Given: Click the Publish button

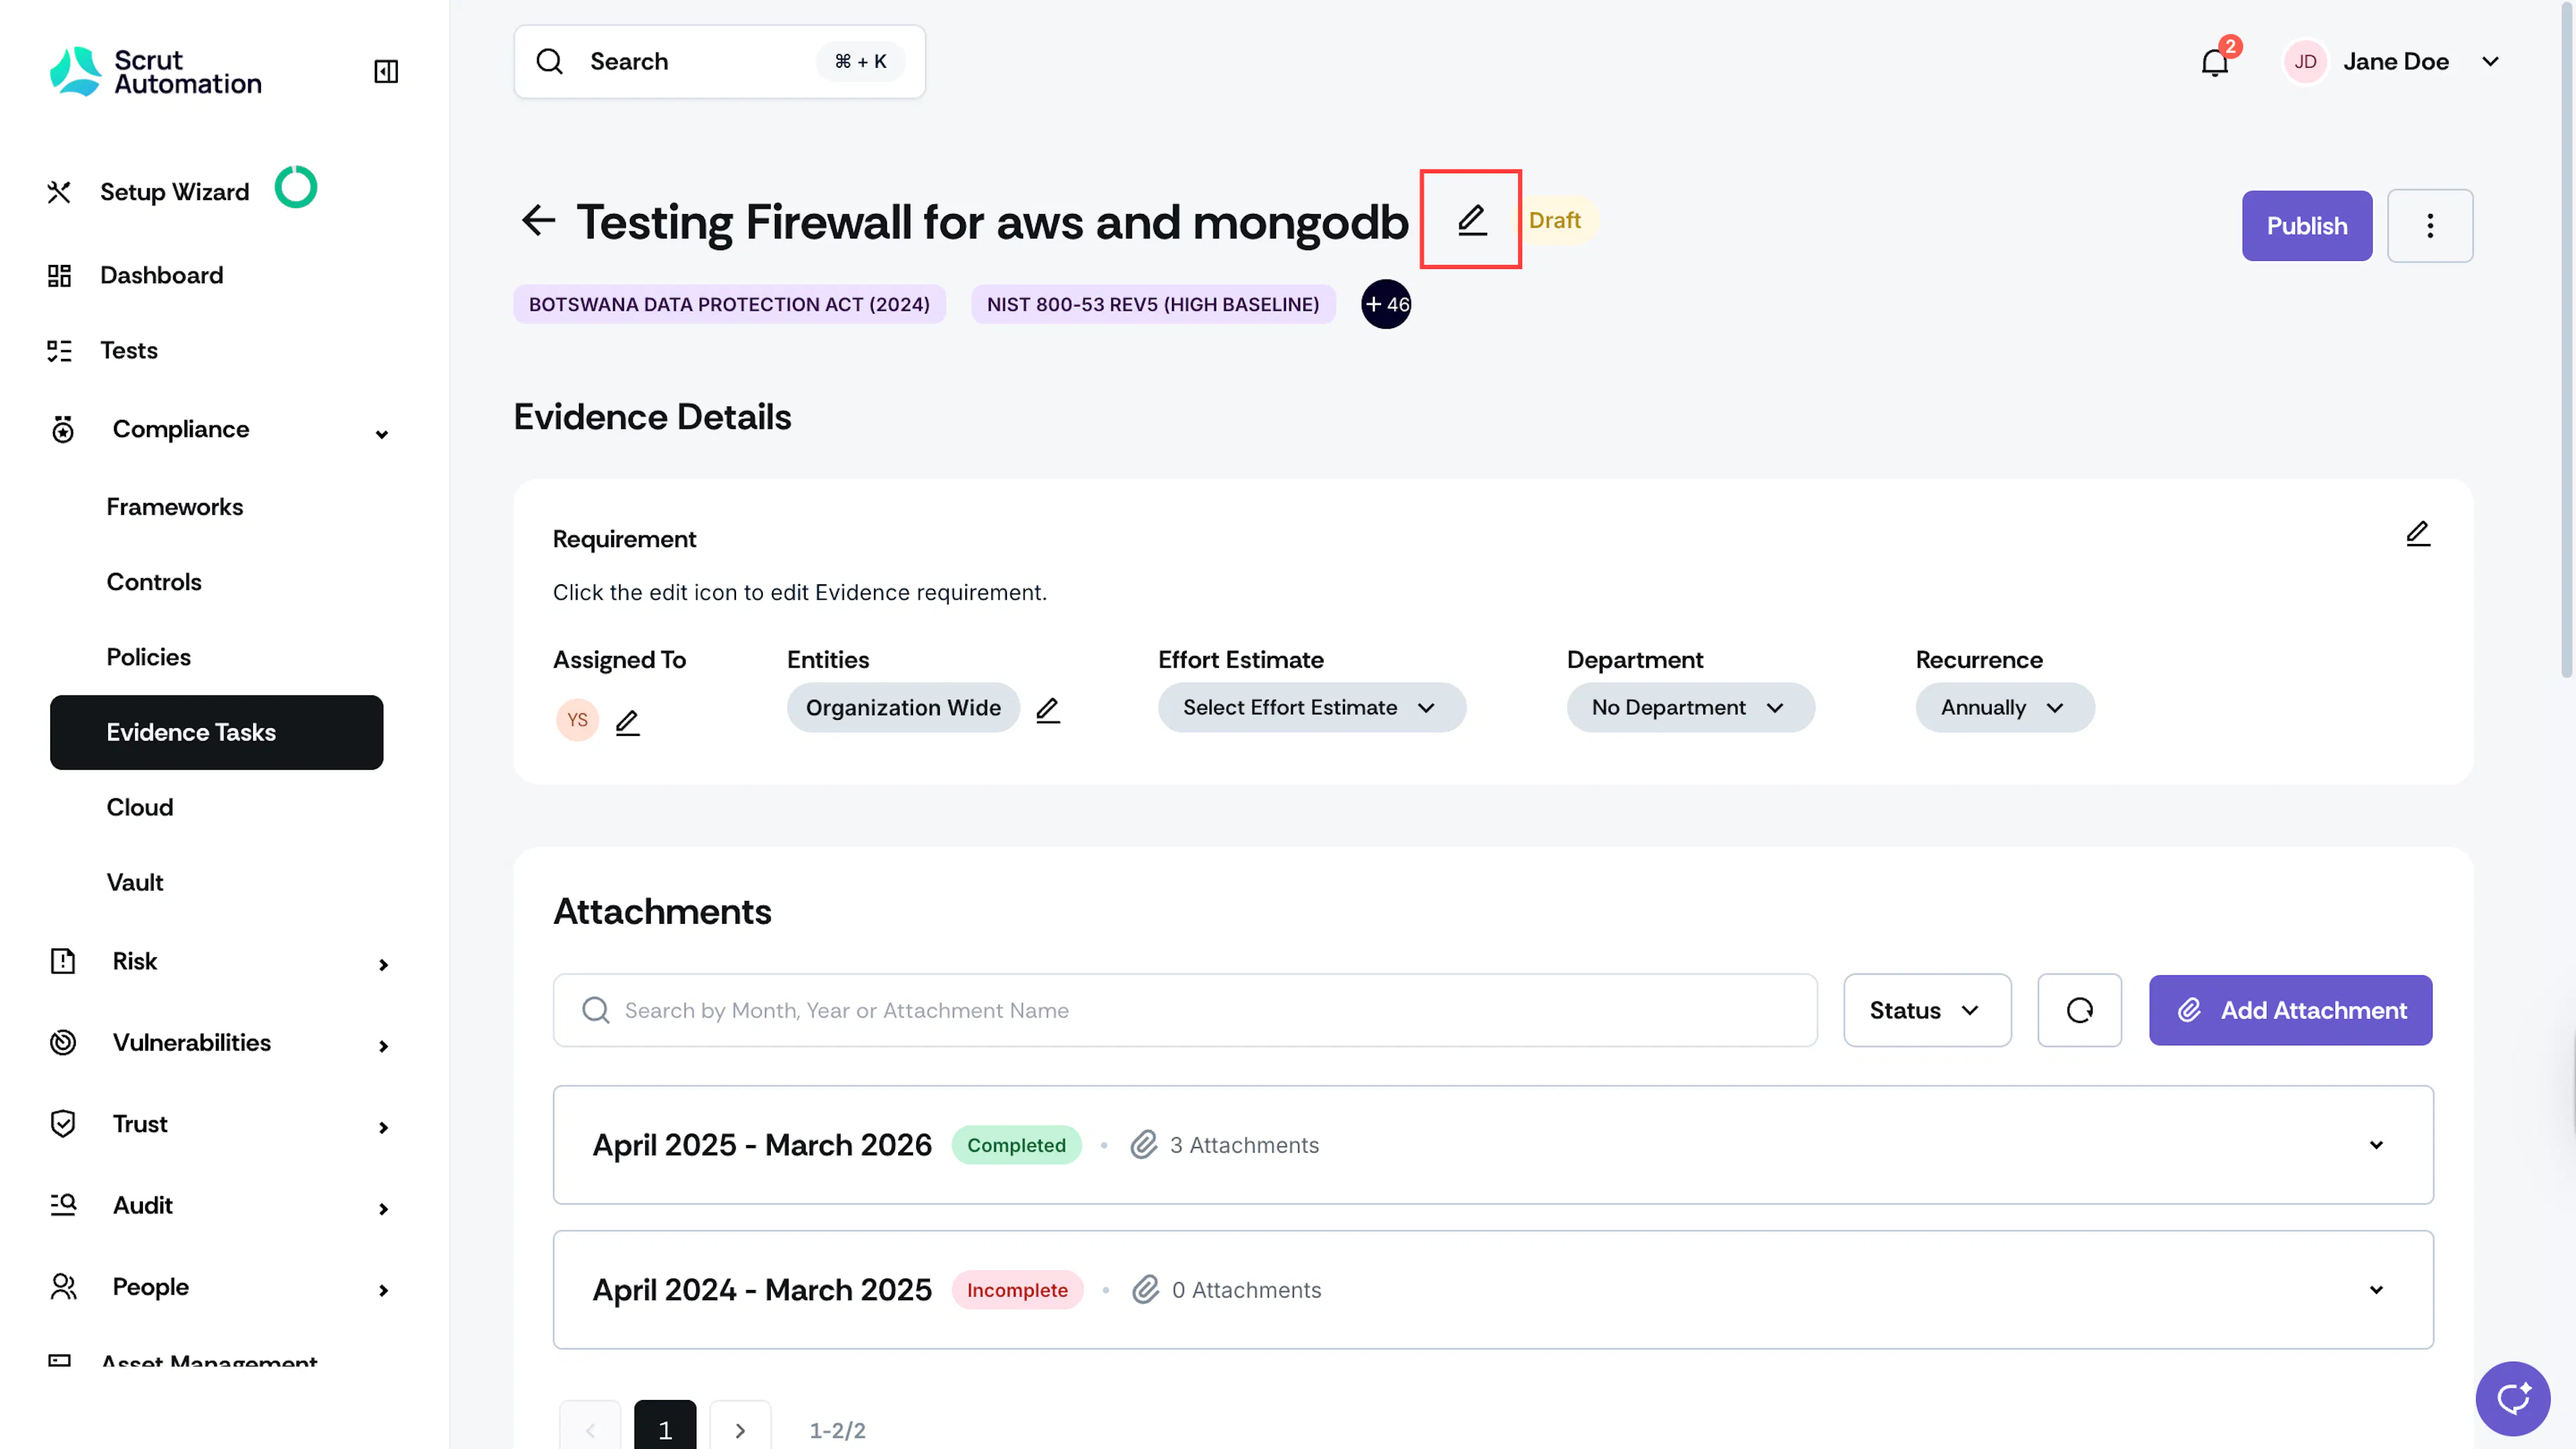Looking at the screenshot, I should click(2306, 226).
